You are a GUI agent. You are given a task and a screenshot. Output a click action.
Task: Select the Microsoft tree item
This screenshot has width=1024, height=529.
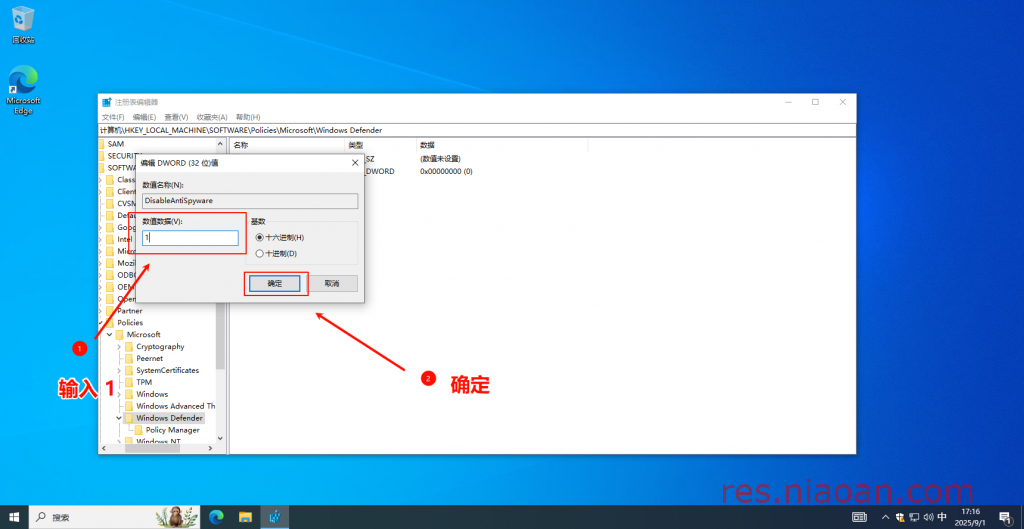click(143, 334)
